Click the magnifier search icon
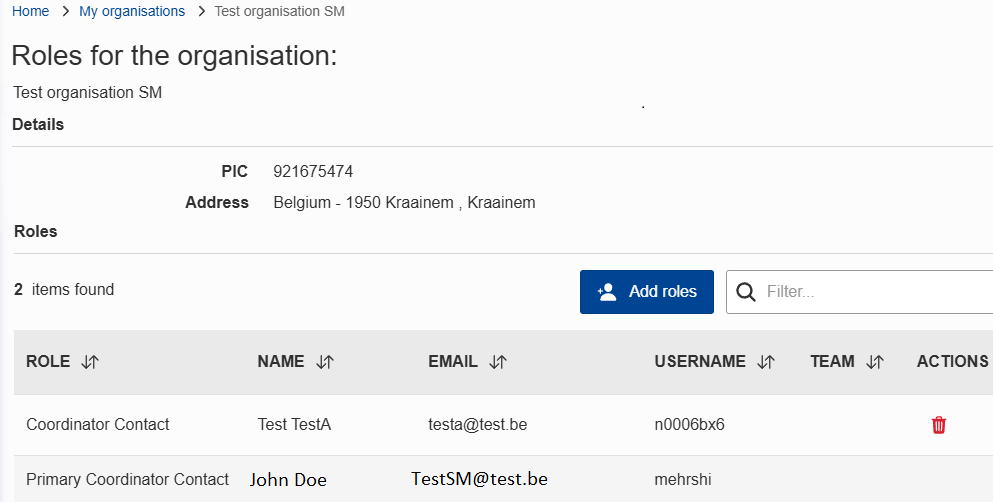 [745, 292]
